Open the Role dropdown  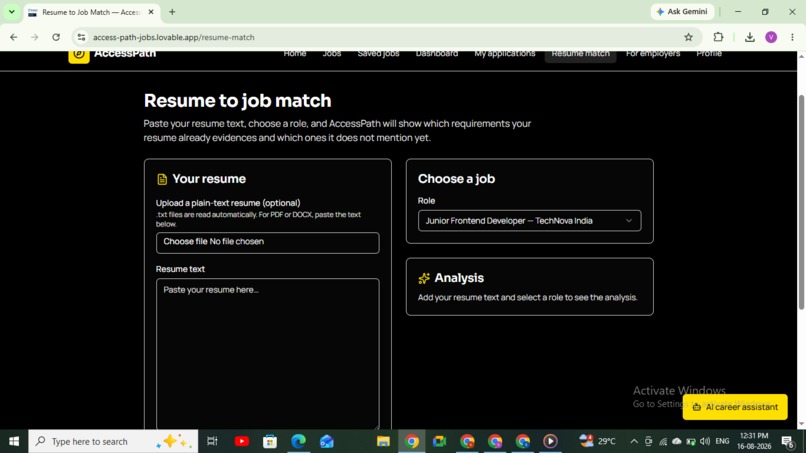pos(529,221)
